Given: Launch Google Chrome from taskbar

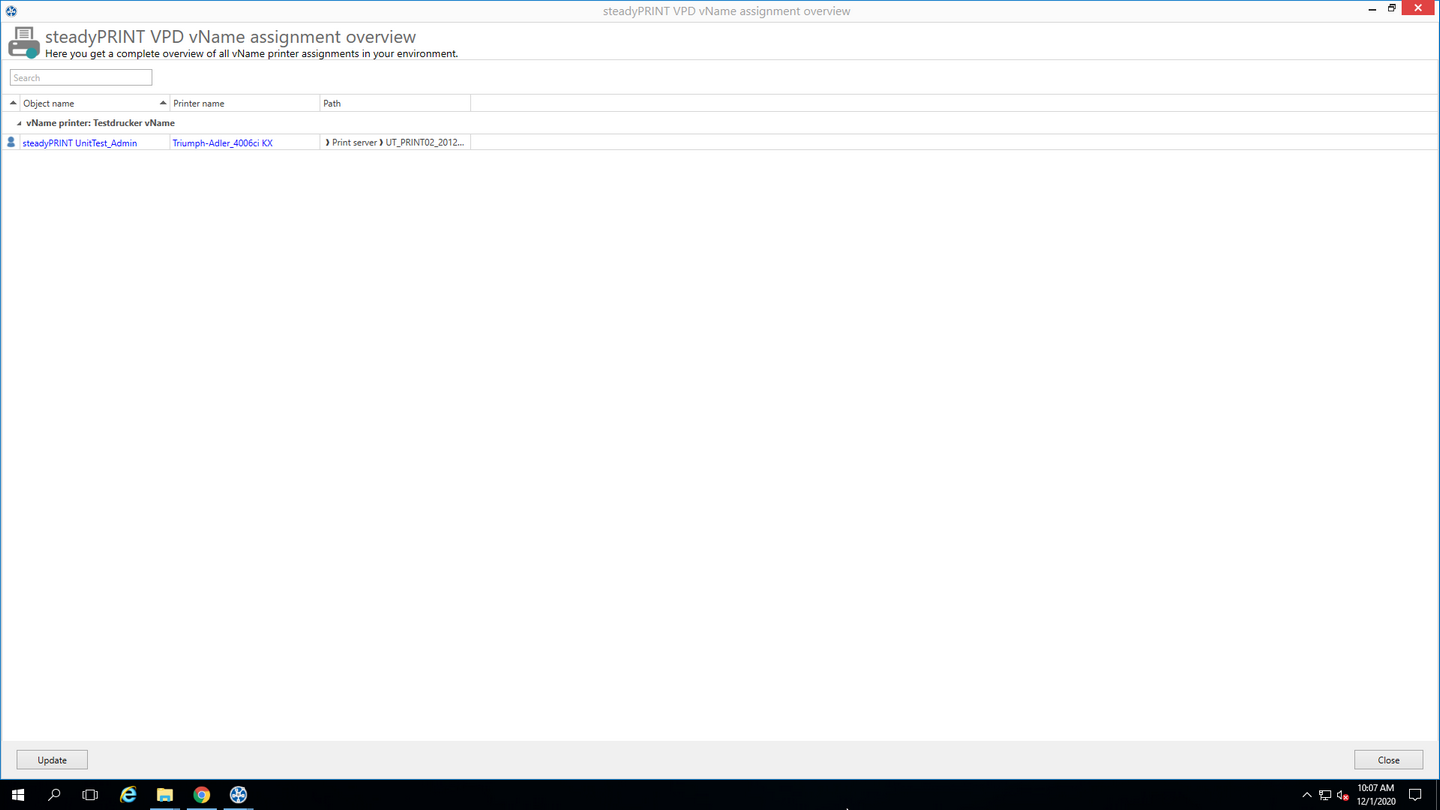Looking at the screenshot, I should tap(202, 795).
